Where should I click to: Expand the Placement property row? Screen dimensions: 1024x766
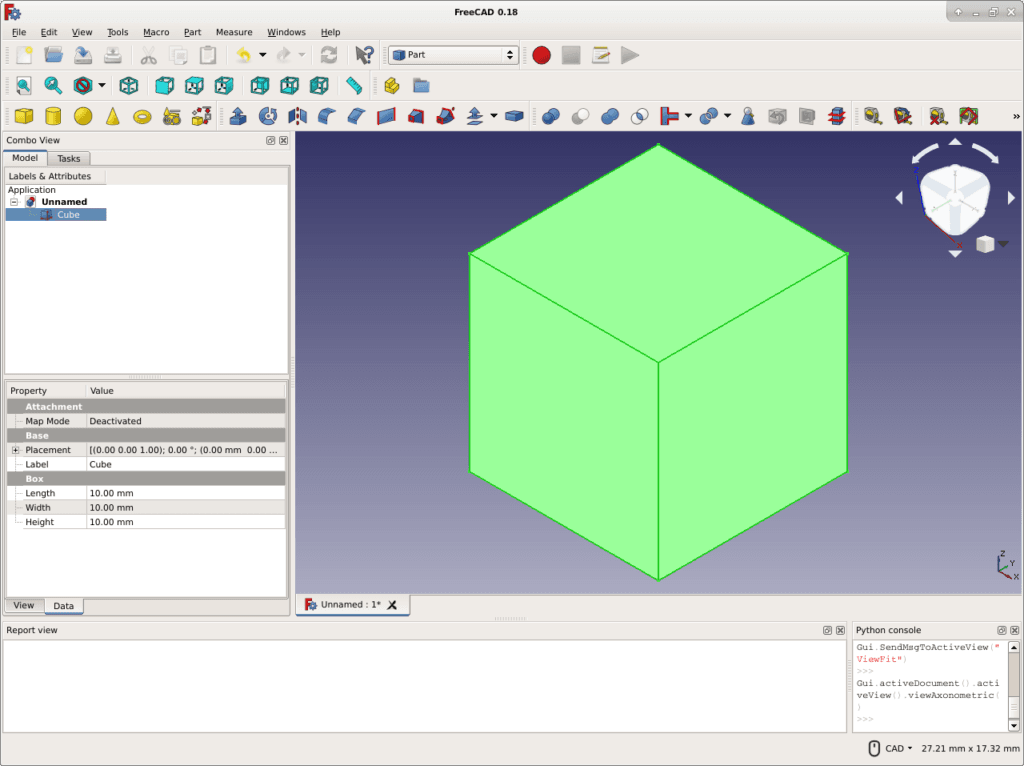click(14, 450)
